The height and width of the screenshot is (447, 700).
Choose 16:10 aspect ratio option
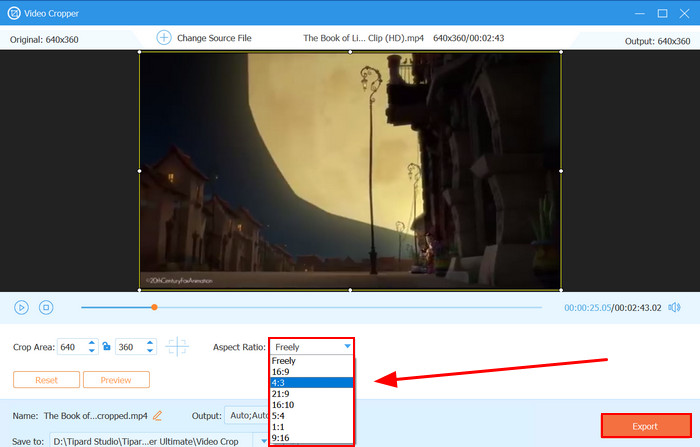coord(312,405)
